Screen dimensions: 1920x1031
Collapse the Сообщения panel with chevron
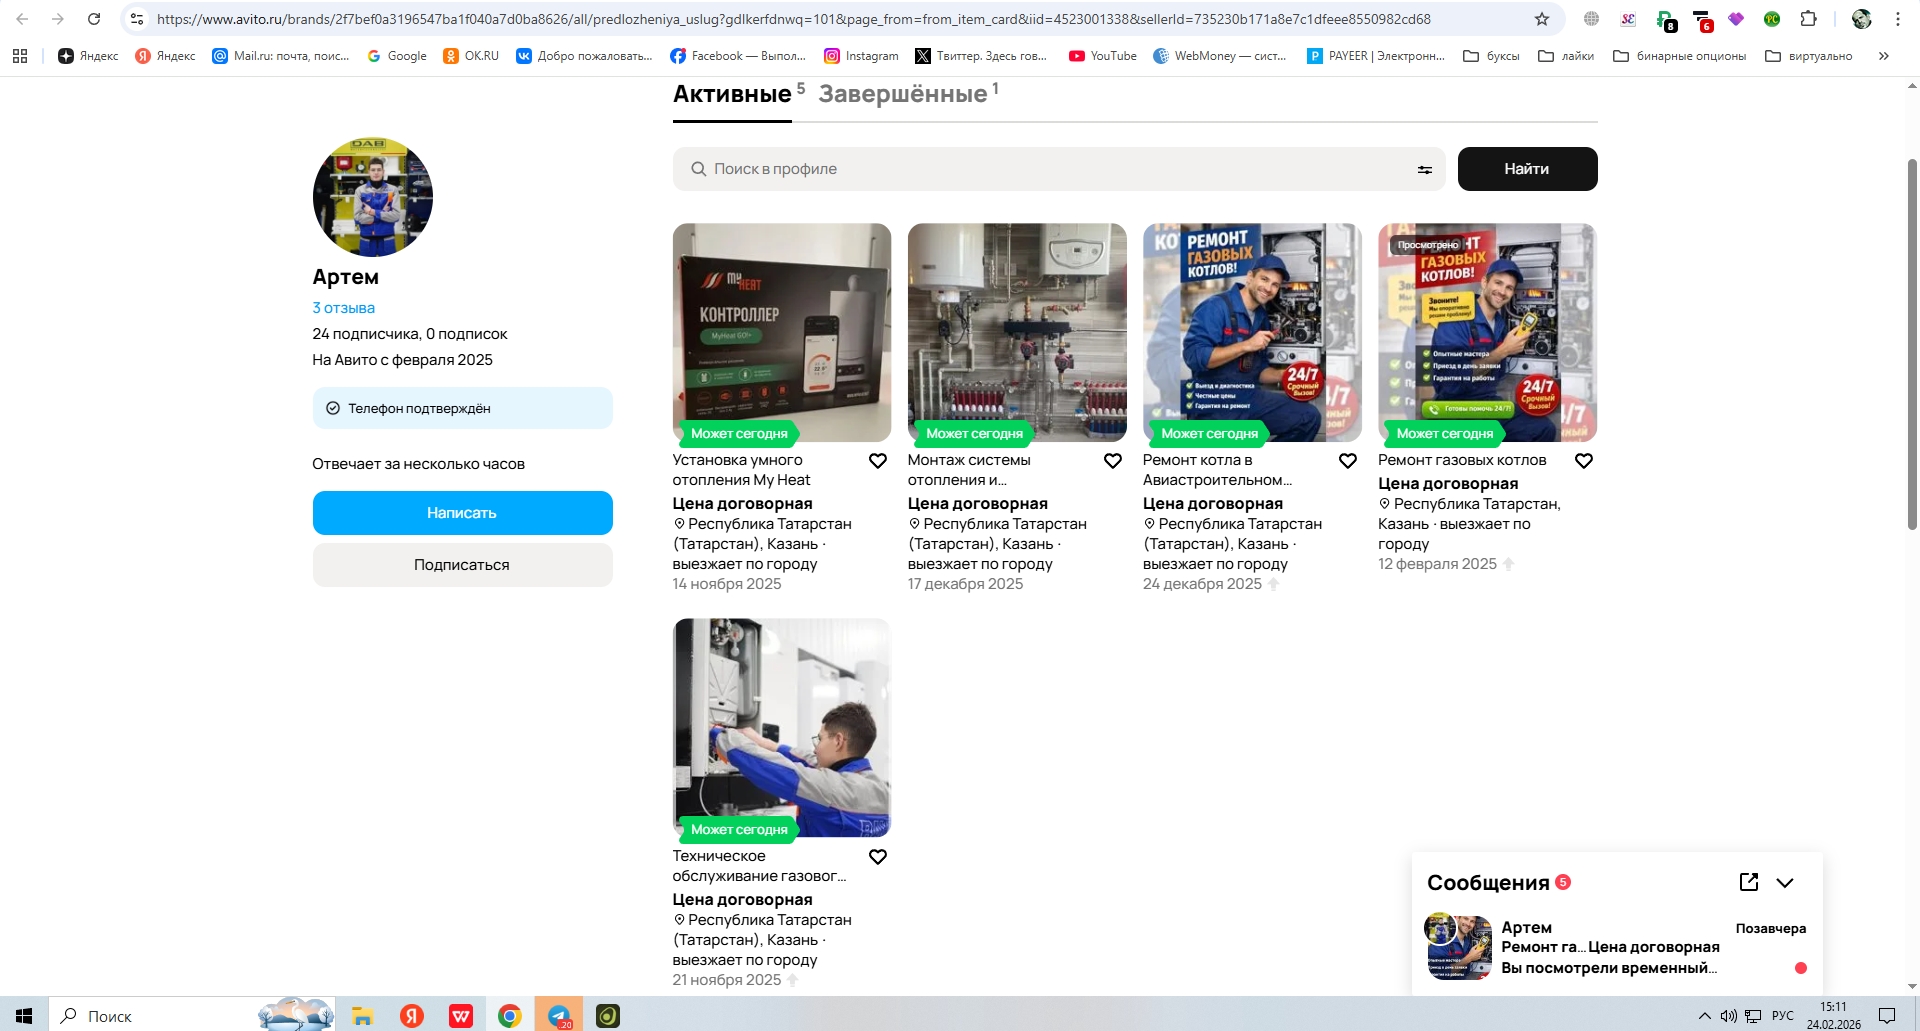pyautogui.click(x=1785, y=882)
